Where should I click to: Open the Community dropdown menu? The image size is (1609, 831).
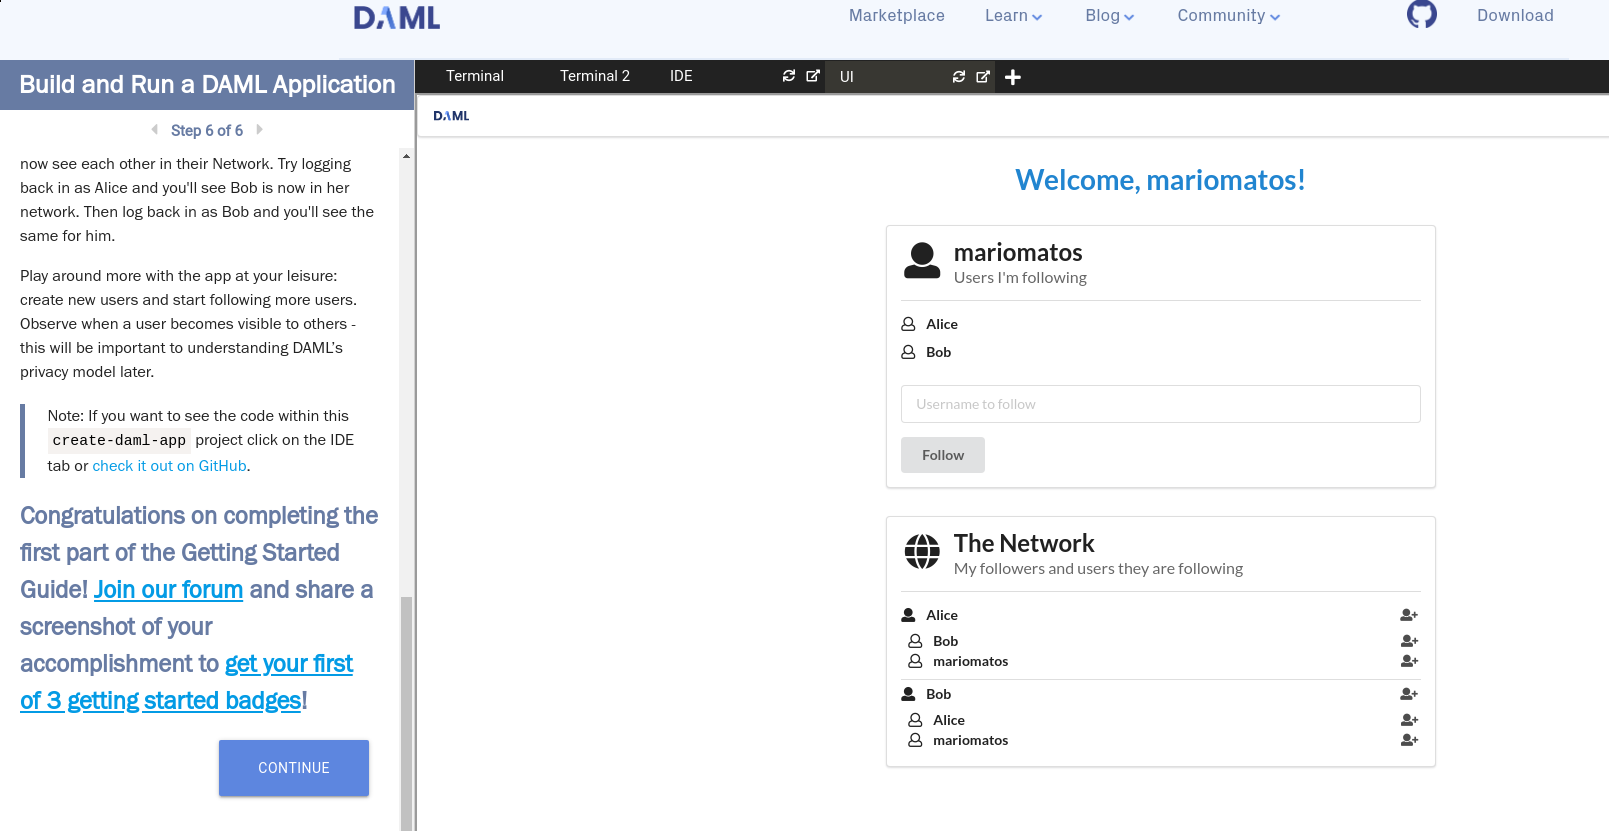tap(1228, 16)
